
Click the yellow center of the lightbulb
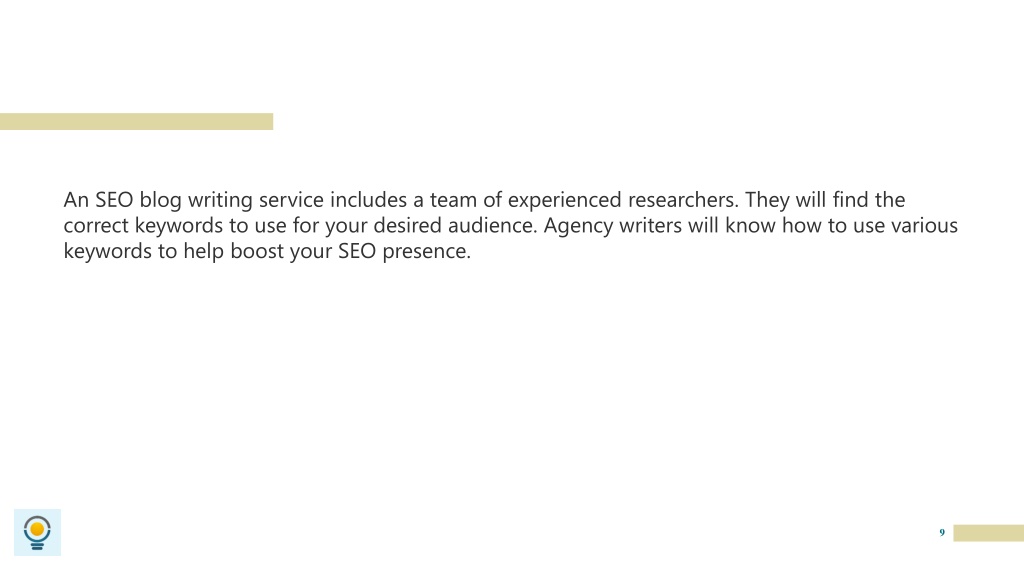pos(37,528)
